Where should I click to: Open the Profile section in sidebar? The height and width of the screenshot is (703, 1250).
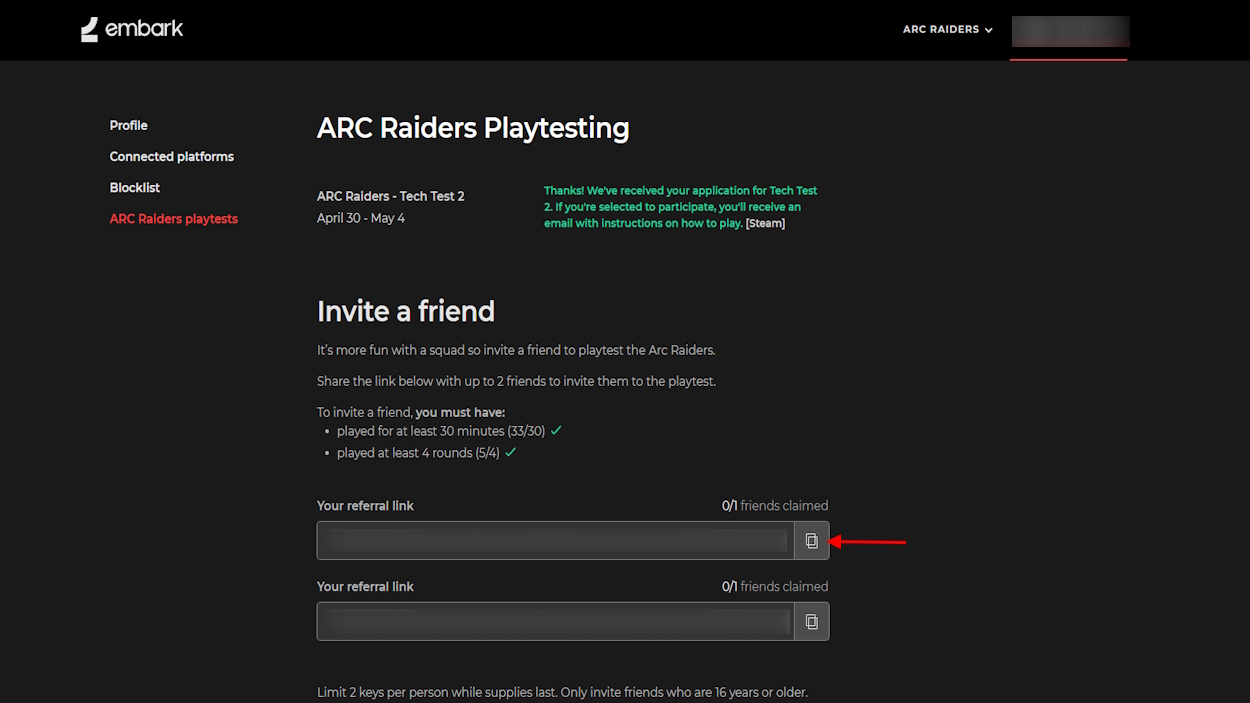coord(128,125)
